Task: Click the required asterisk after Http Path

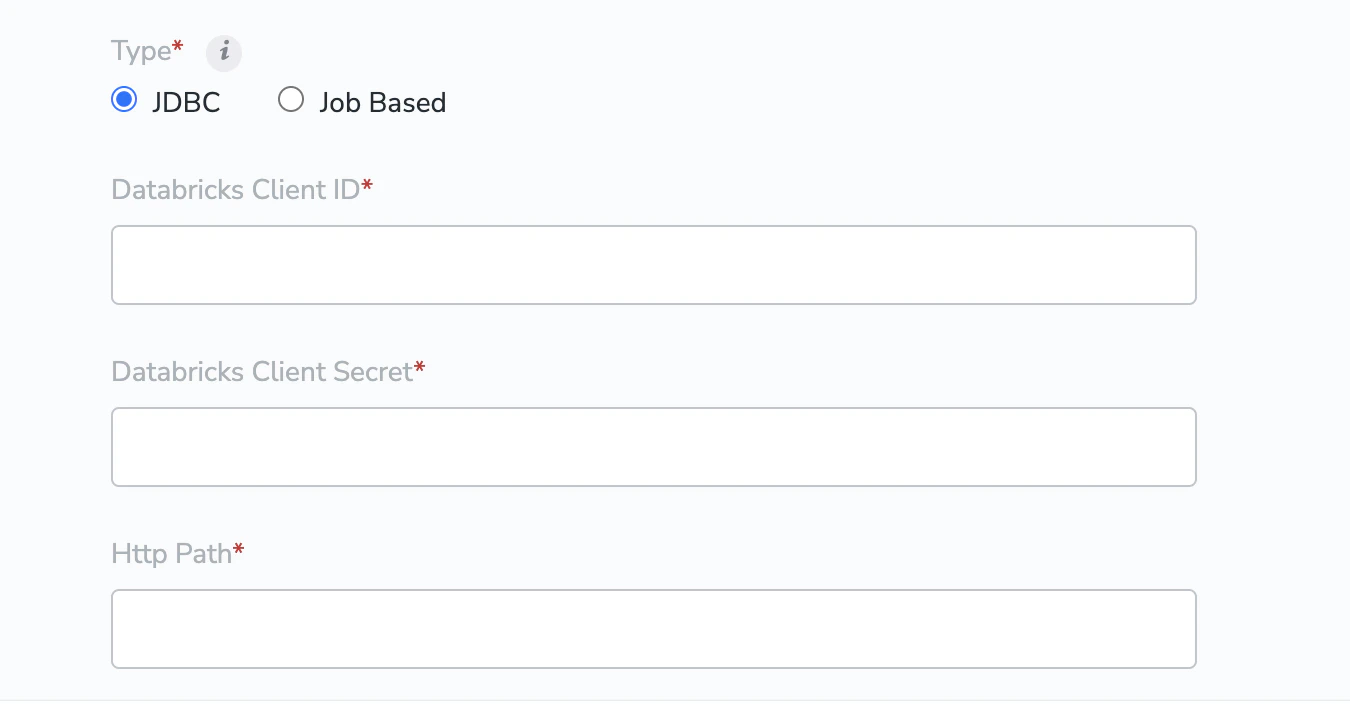Action: coord(239,549)
